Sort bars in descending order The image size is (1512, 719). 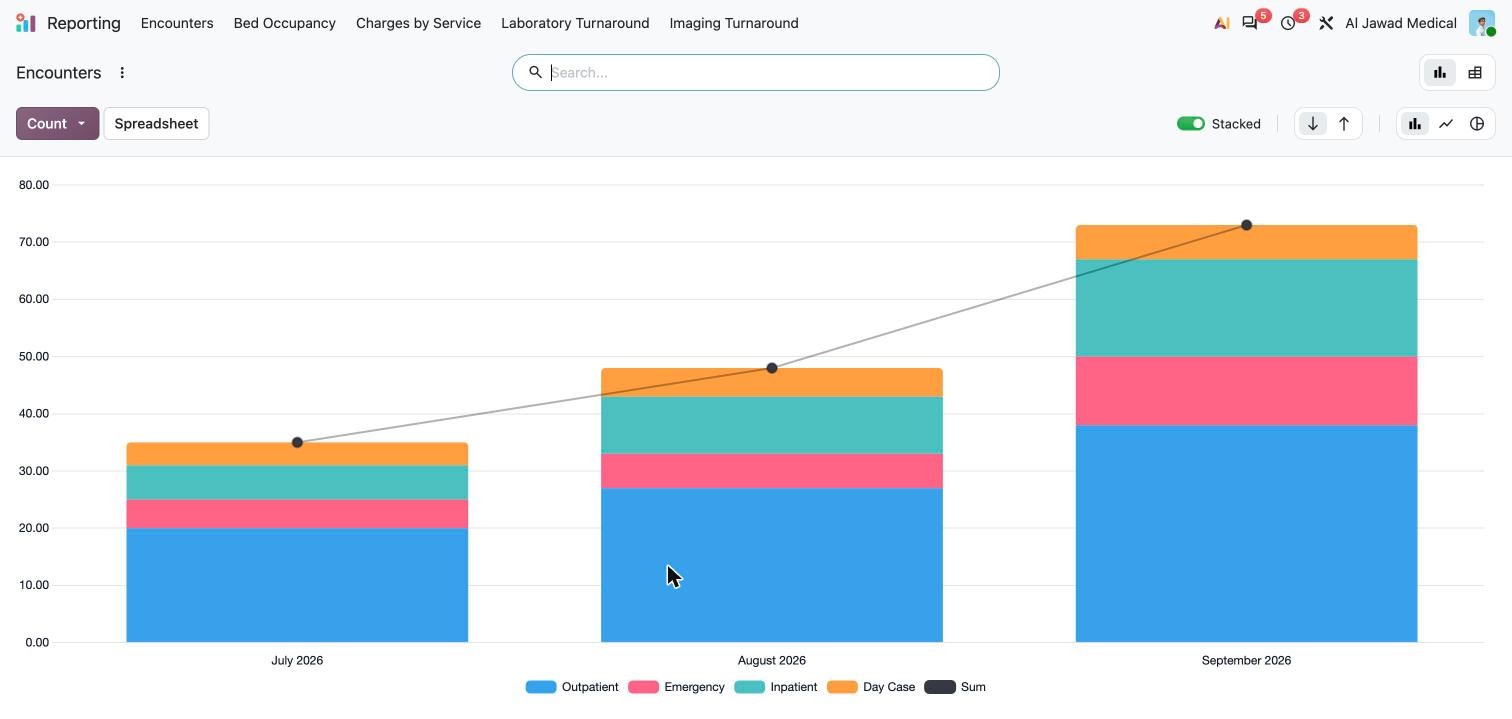coord(1313,124)
